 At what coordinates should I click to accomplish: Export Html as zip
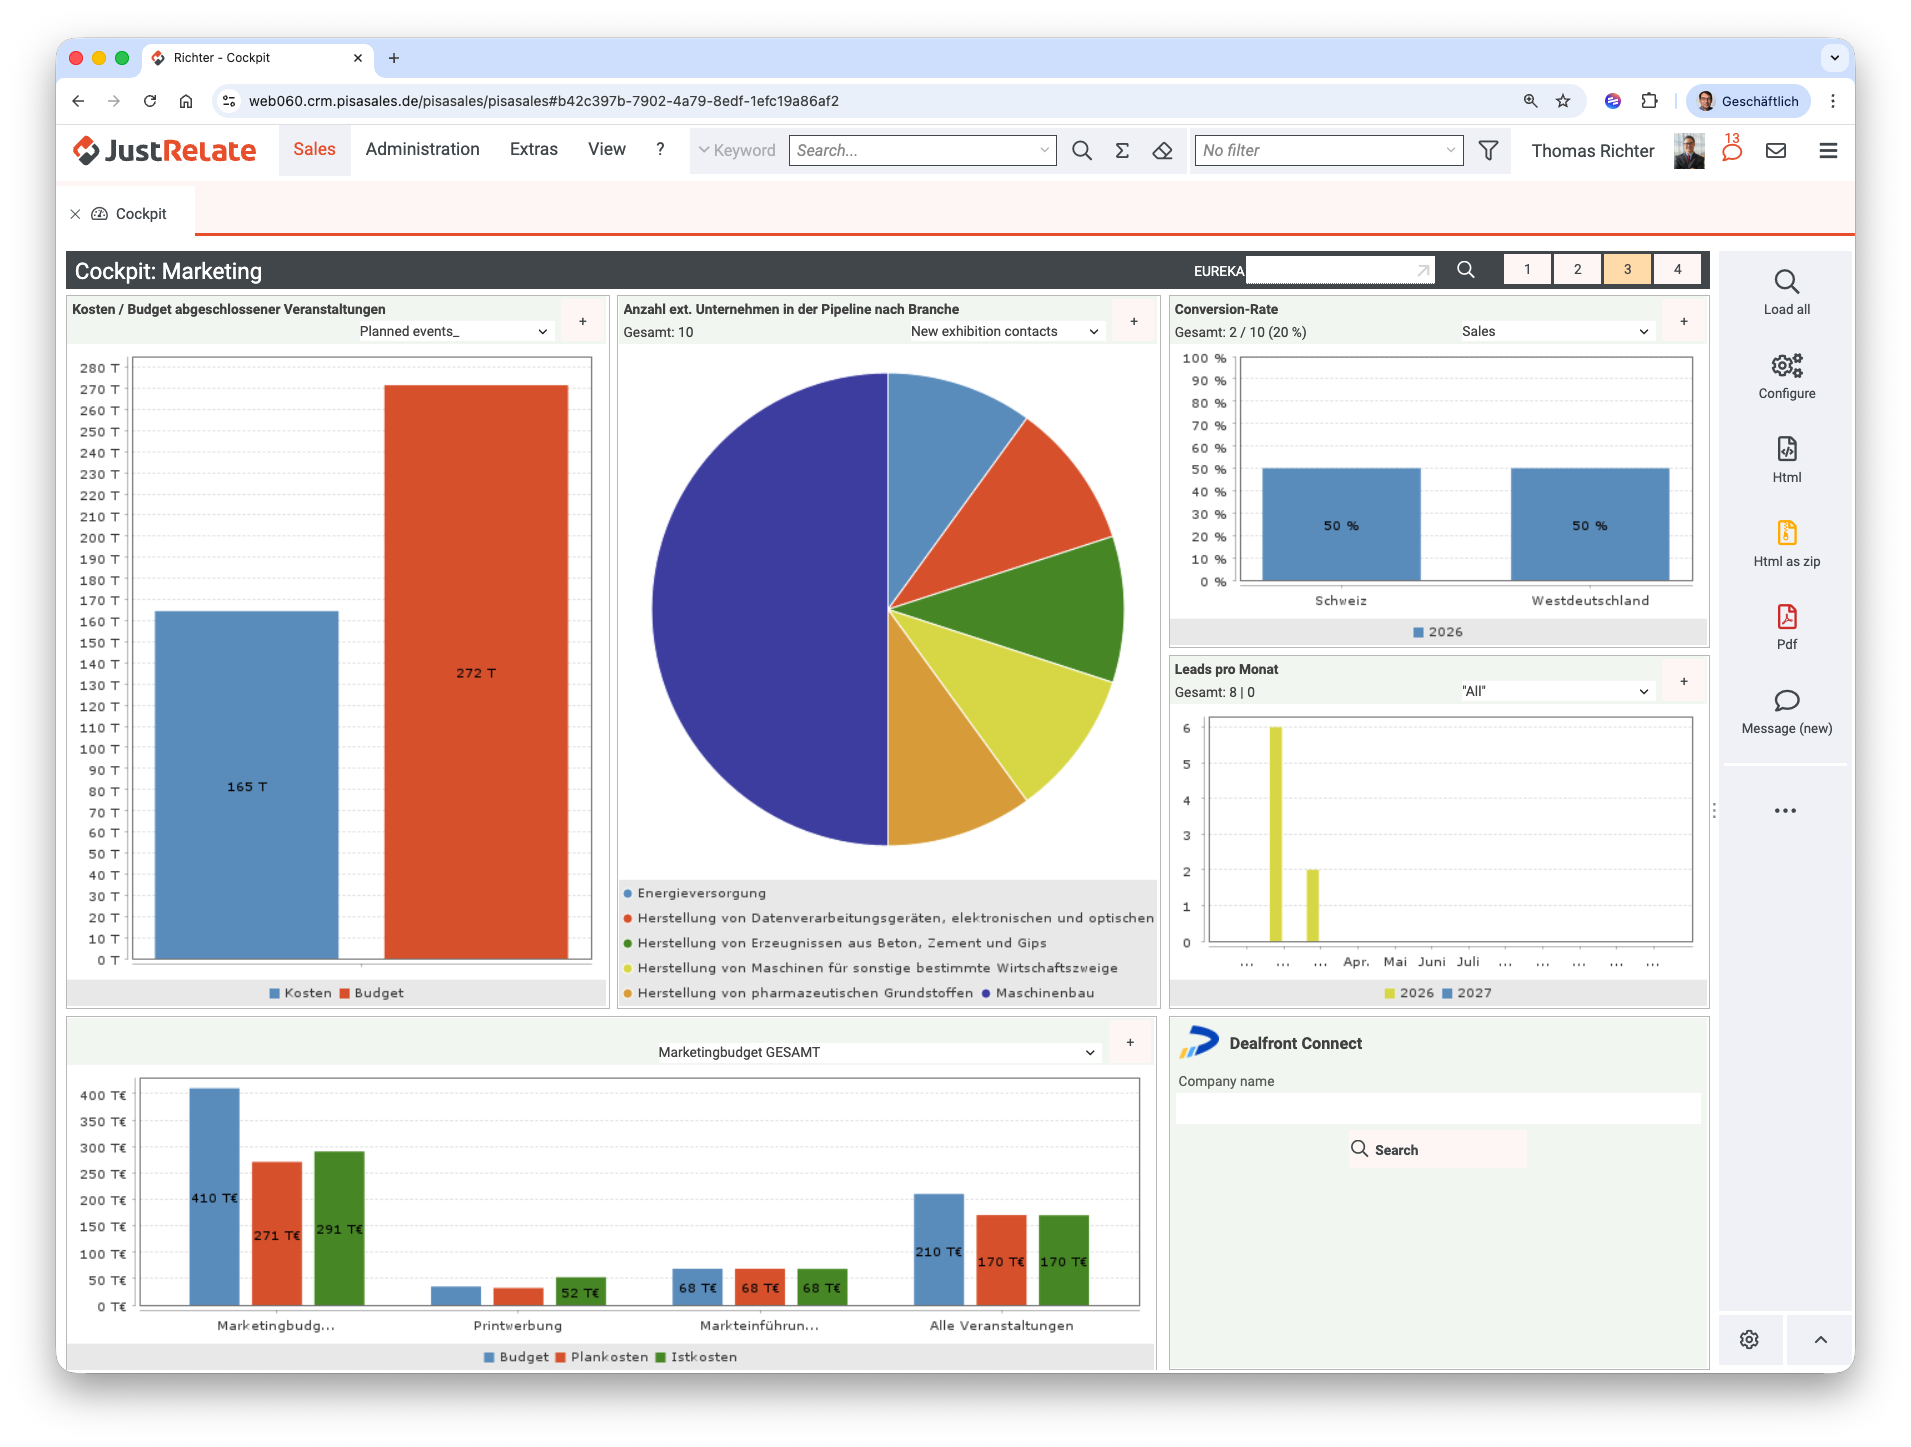(x=1787, y=533)
